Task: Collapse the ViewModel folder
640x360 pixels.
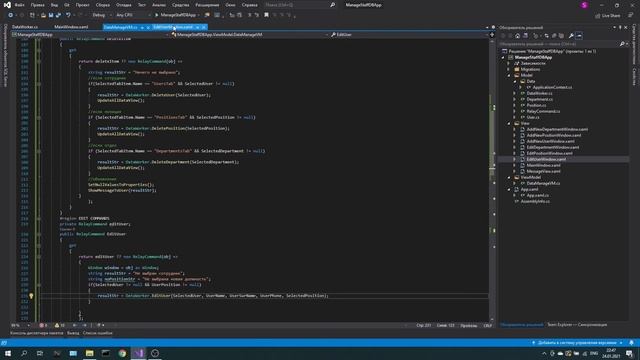Action: [x=509, y=178]
